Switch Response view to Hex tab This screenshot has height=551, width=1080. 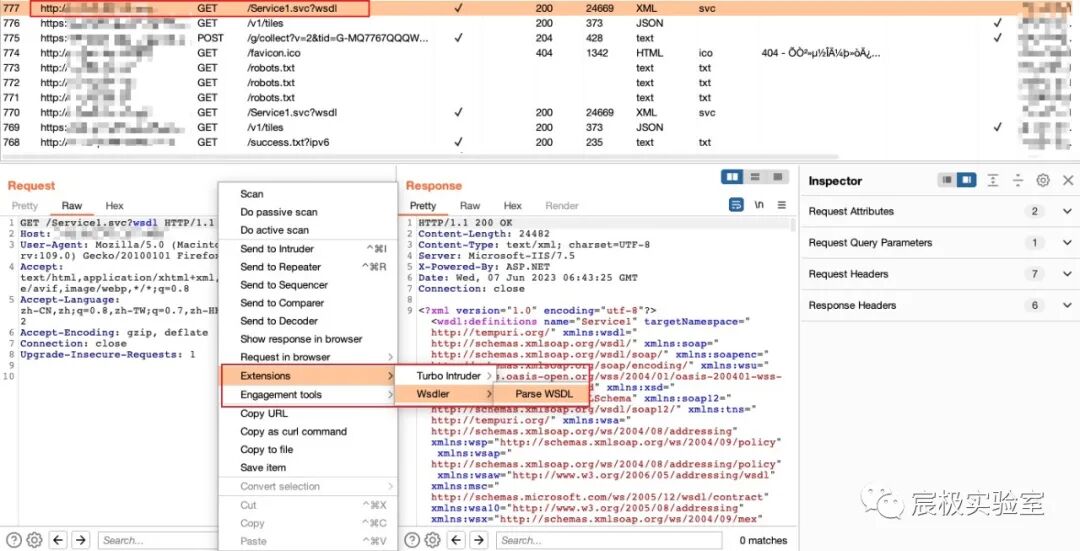512,205
